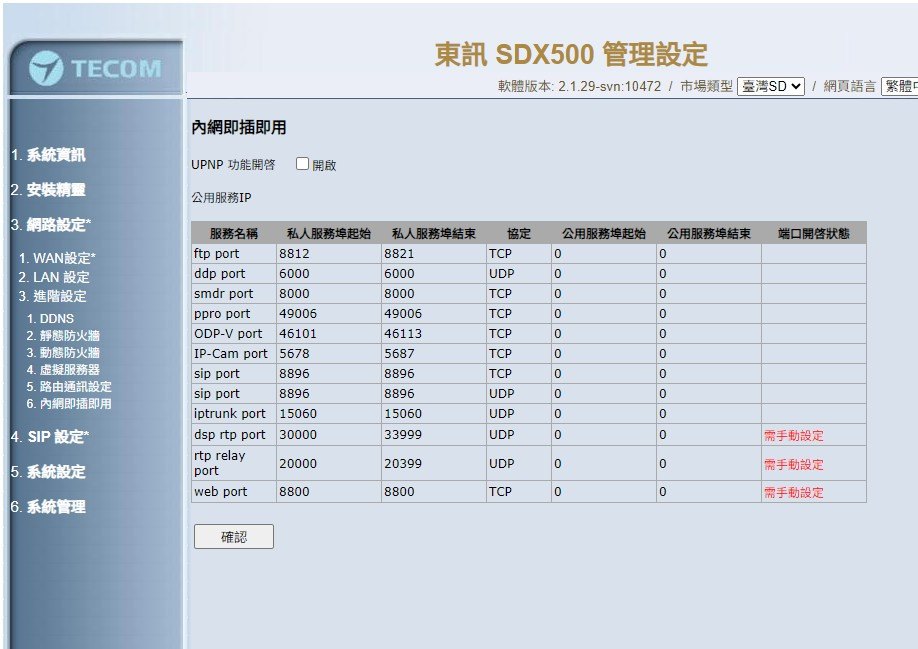Click the 私人服務埠結束 column header
918x649 pixels.
coord(433,233)
